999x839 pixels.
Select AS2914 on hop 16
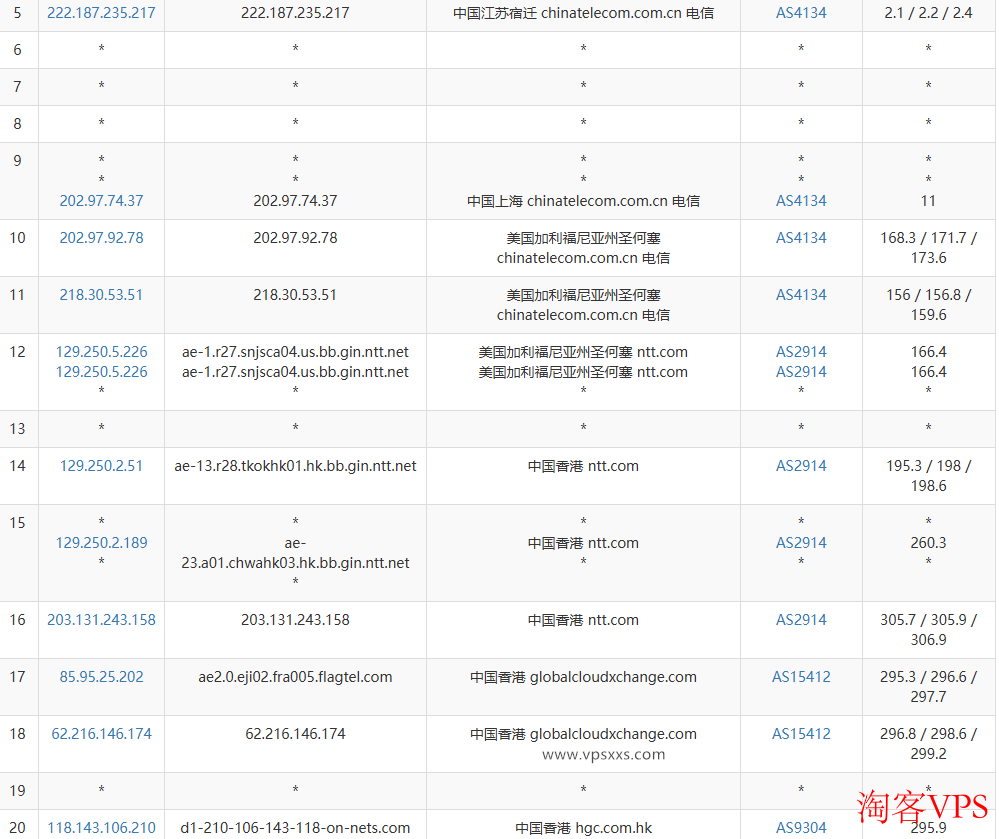click(801, 620)
